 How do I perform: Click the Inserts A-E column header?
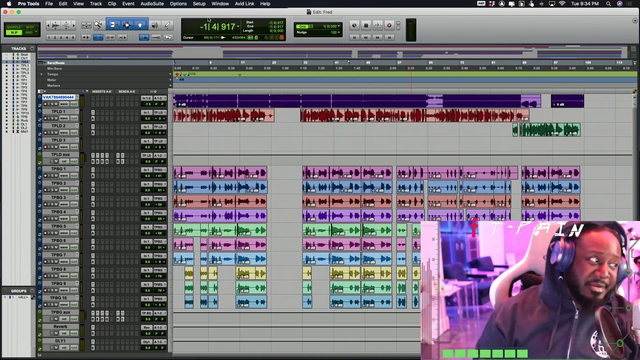click(x=102, y=91)
